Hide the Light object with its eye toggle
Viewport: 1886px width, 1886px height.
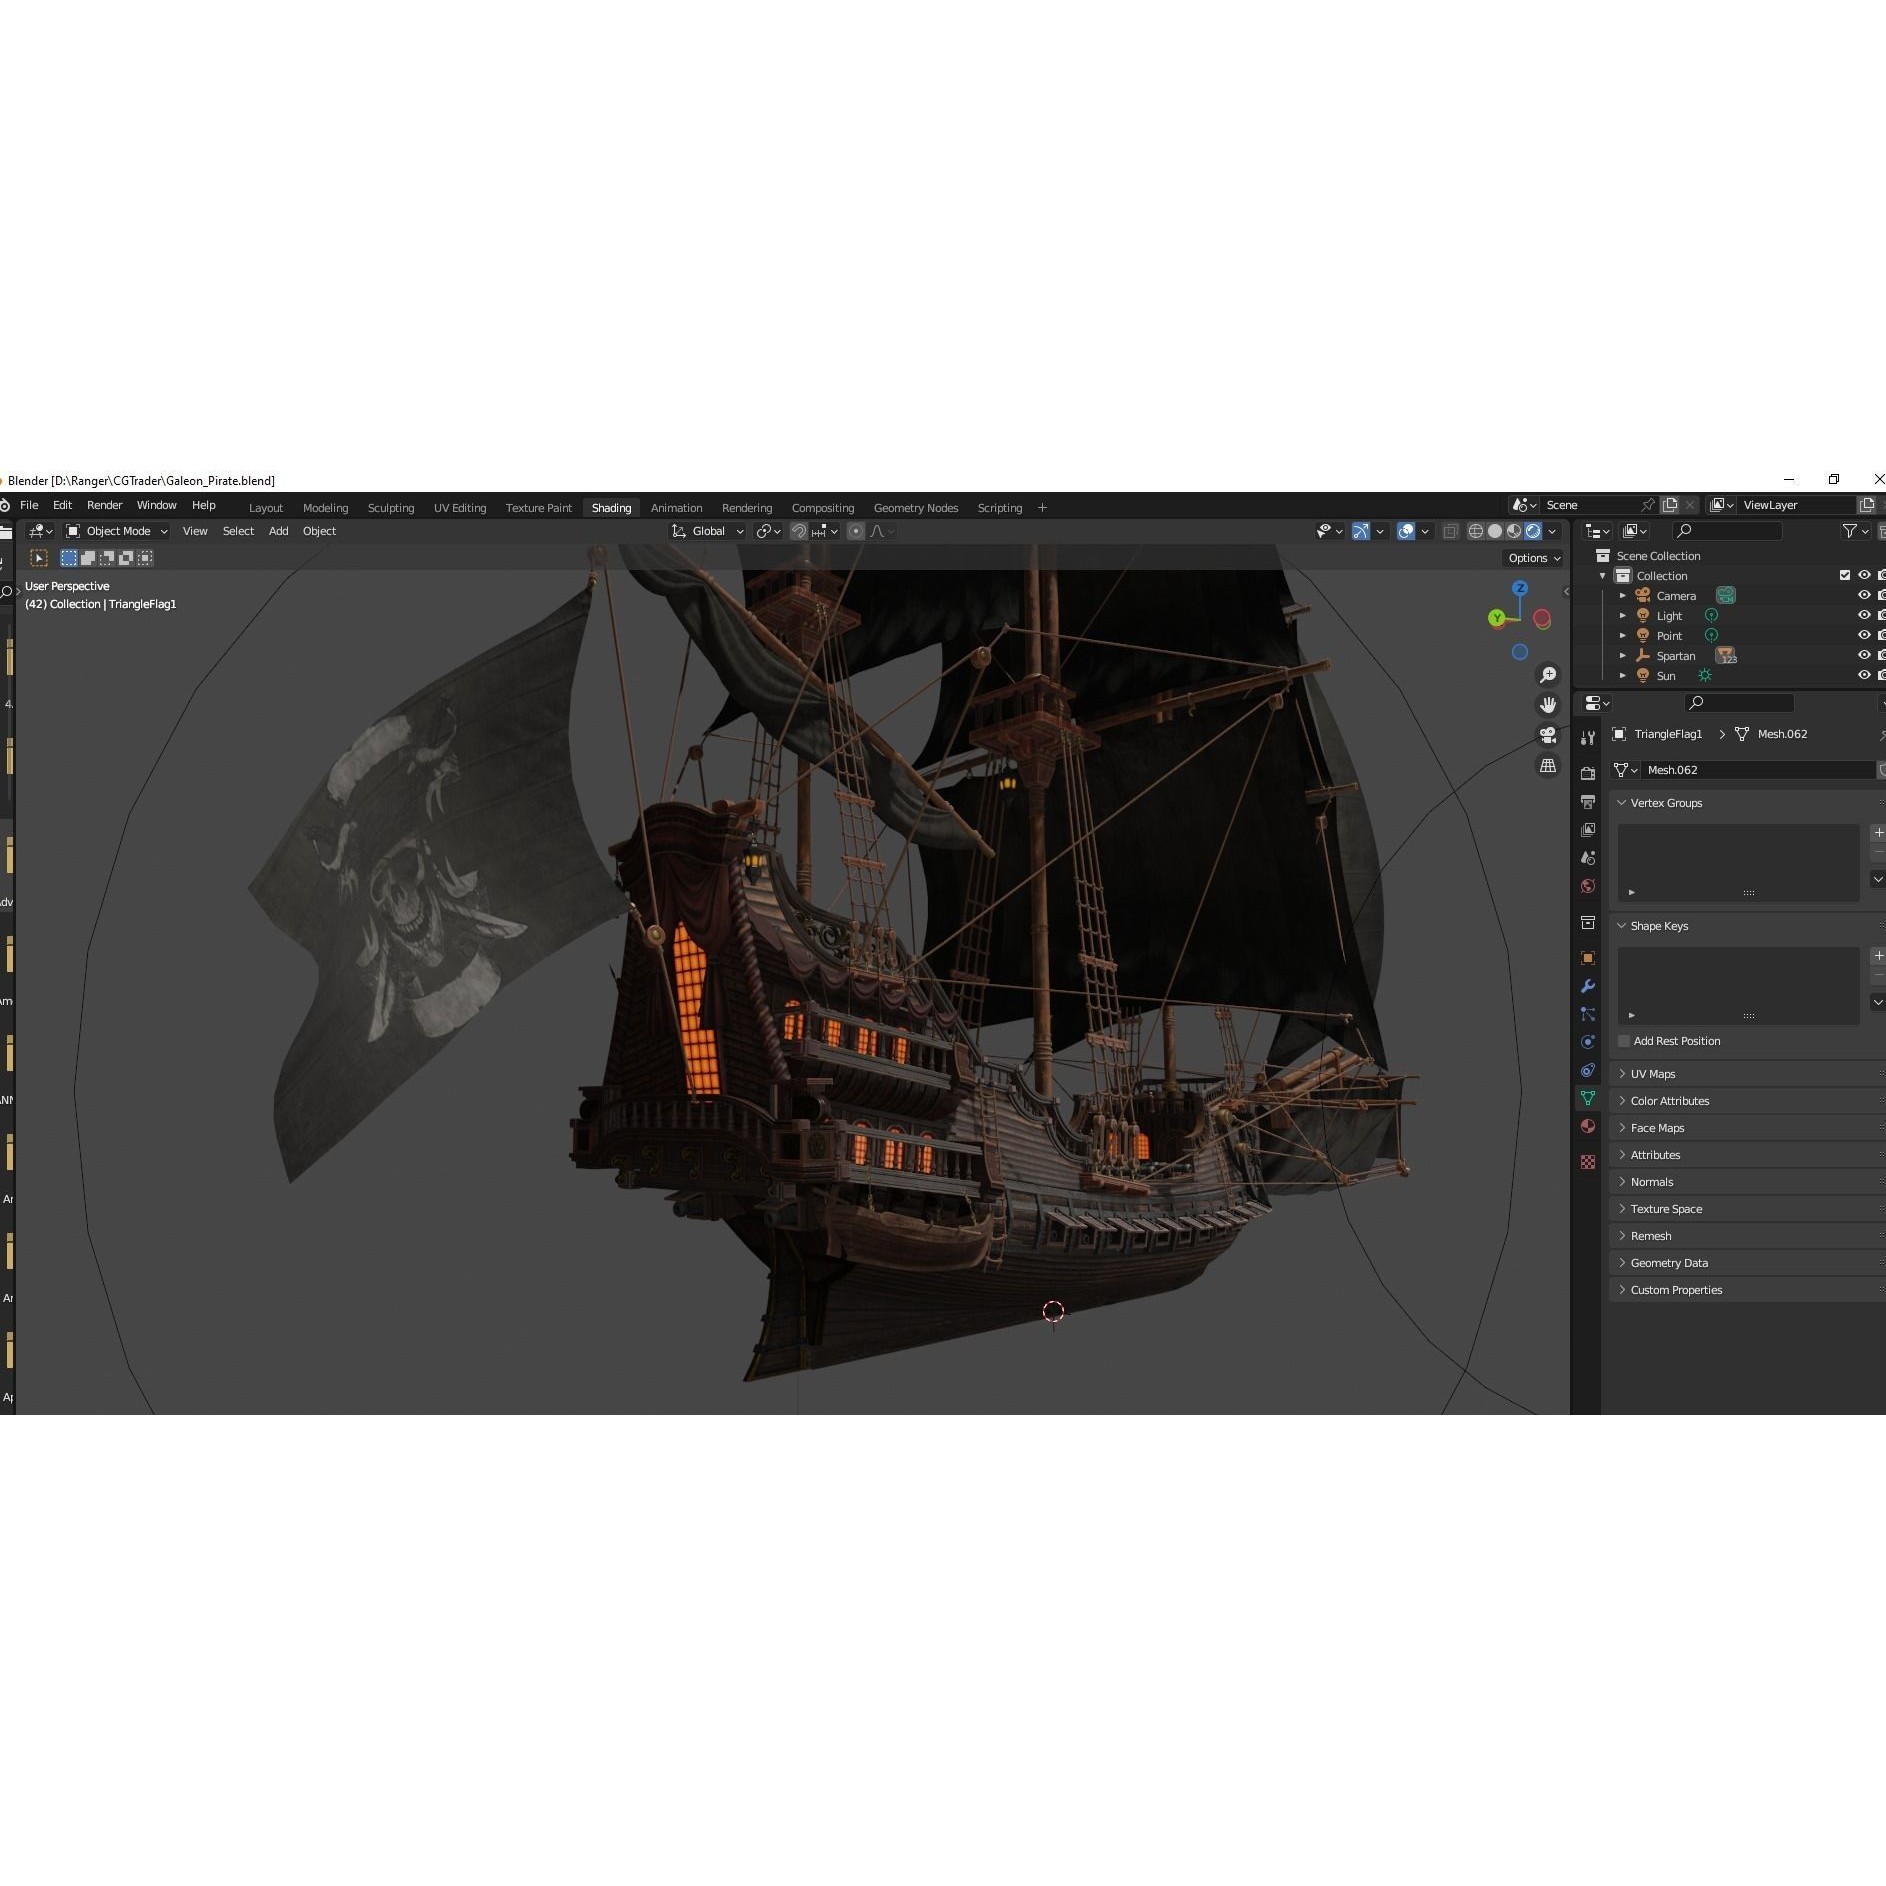tap(1866, 615)
